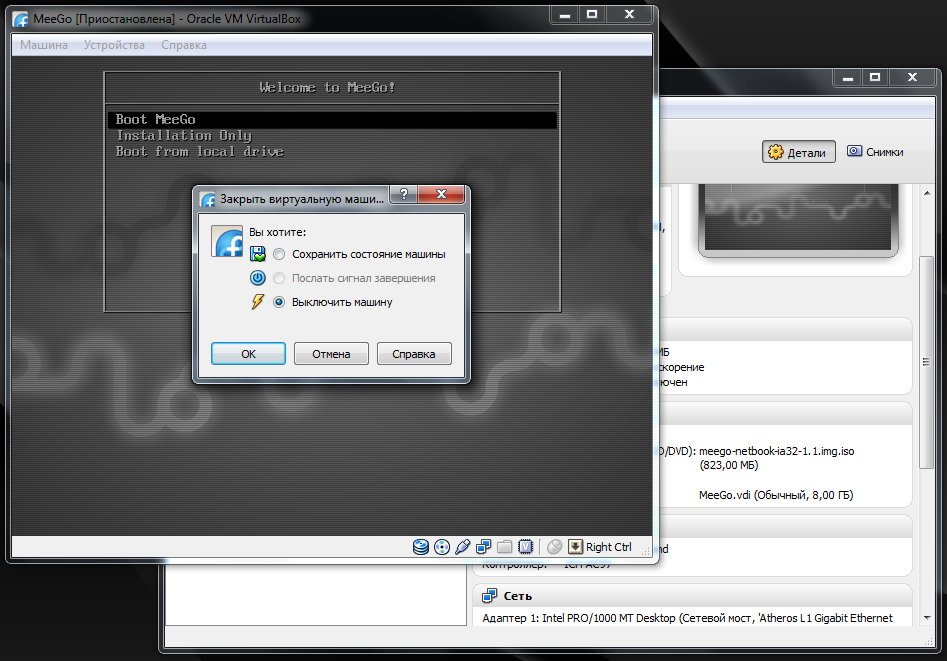Click the details panel scrollbar down arrow
The width and height of the screenshot is (947, 661).
point(929,618)
